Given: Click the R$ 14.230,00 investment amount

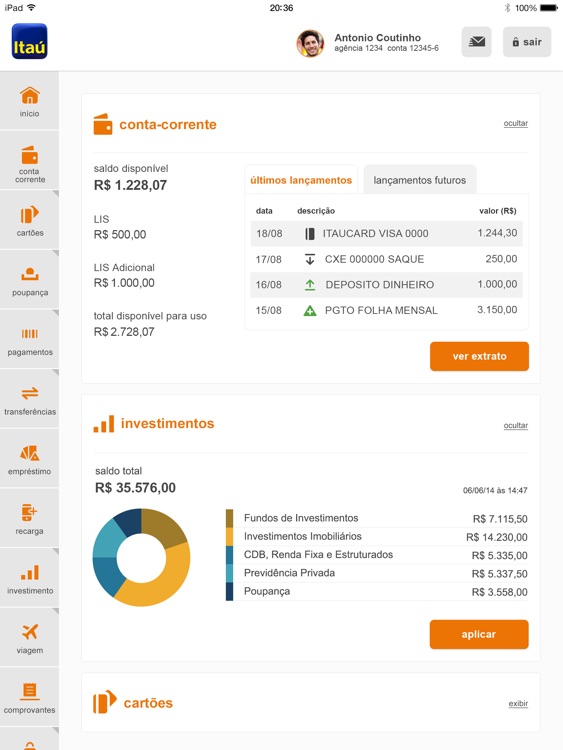Looking at the screenshot, I should [x=497, y=538].
